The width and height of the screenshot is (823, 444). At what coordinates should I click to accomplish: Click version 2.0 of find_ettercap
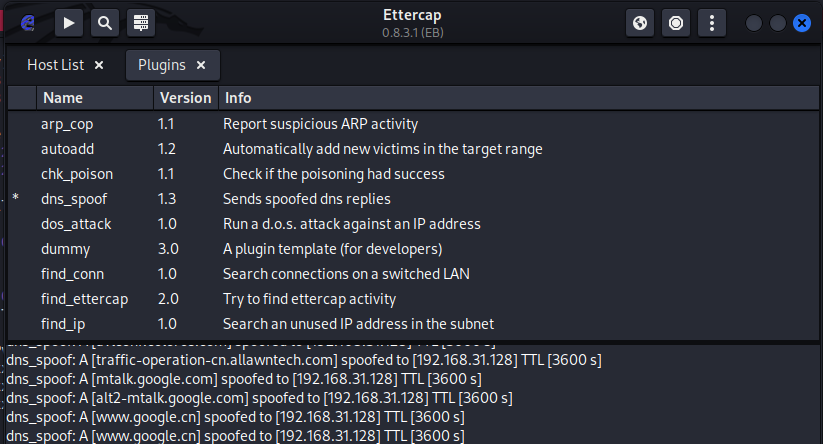coord(168,299)
